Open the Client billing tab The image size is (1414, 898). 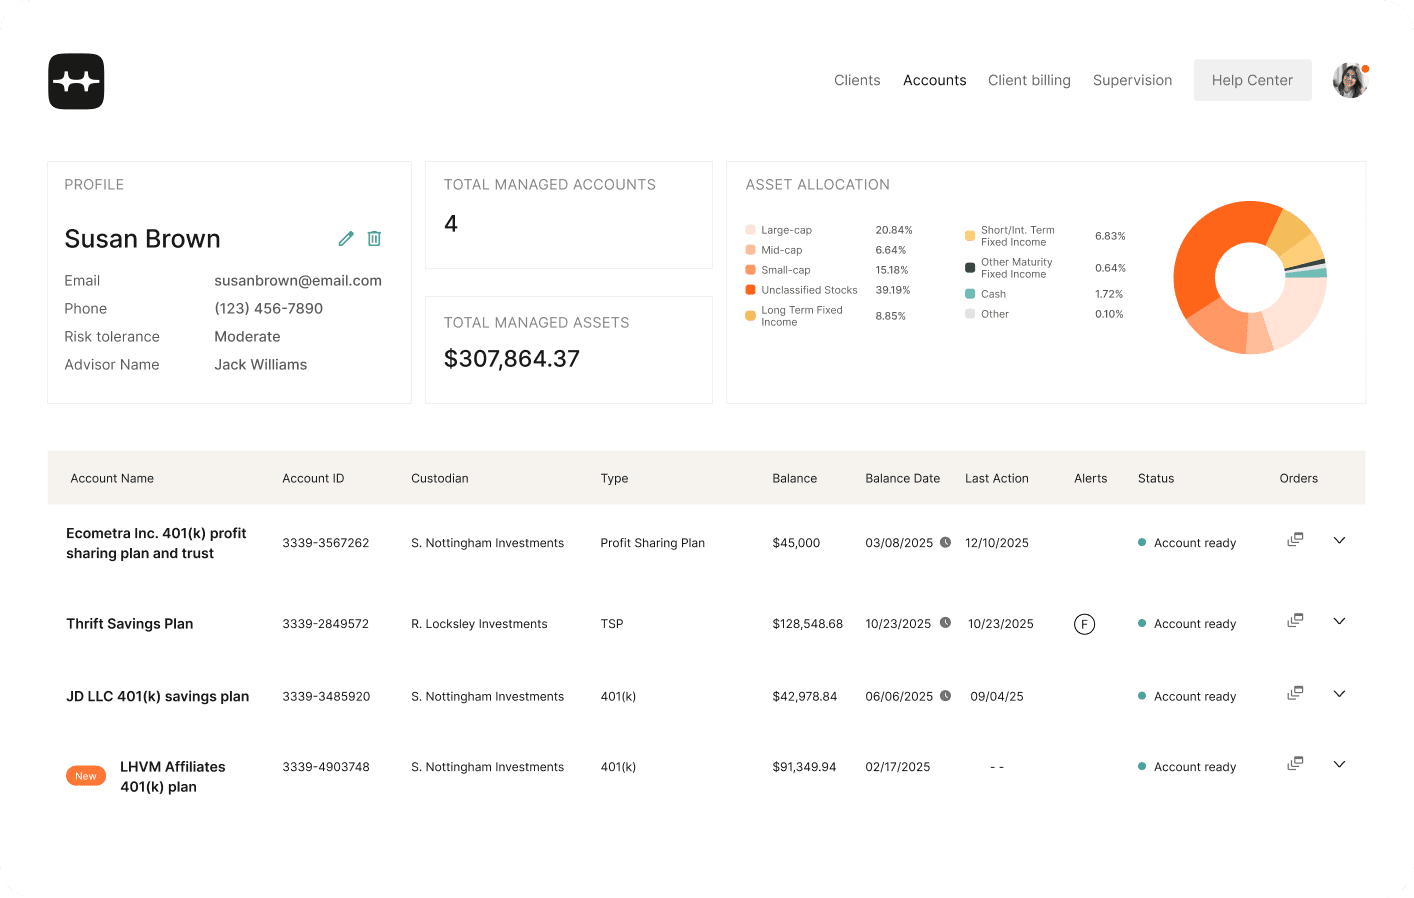[1029, 80]
